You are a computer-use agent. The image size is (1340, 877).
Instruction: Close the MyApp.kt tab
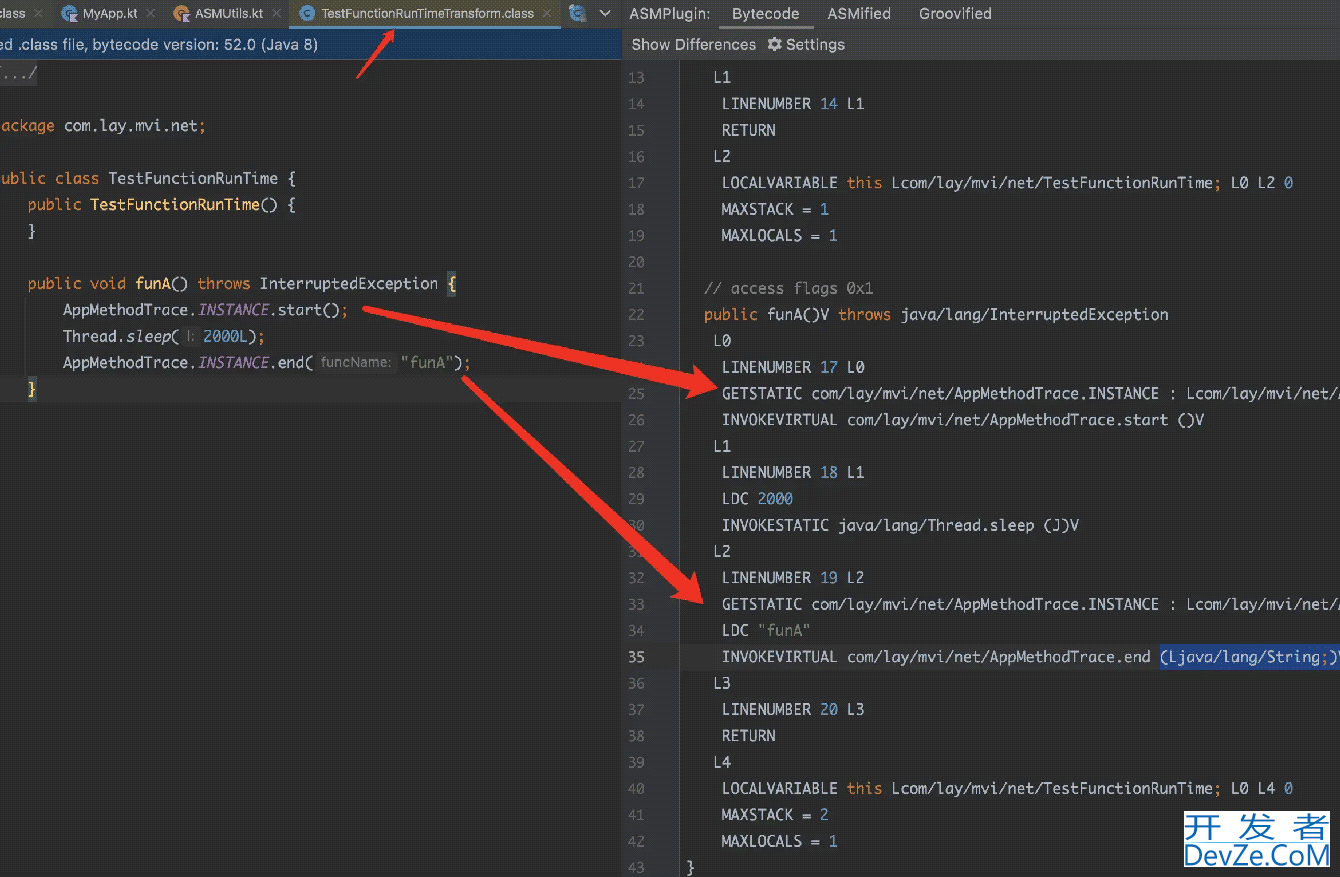click(152, 14)
